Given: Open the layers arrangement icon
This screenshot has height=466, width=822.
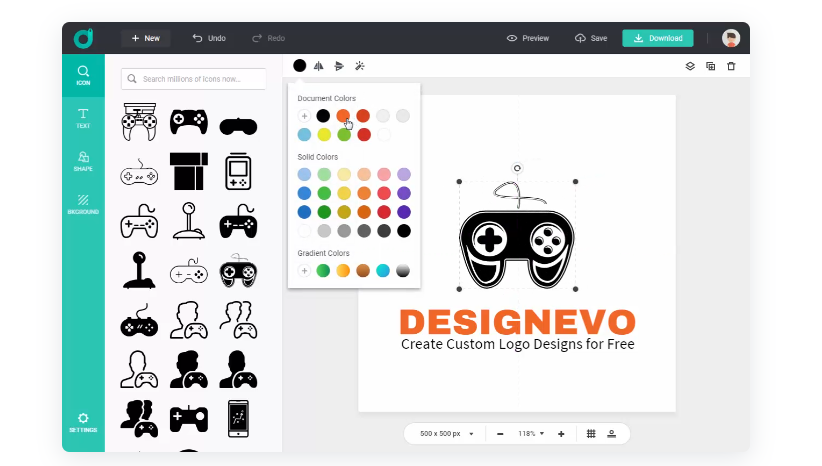Looking at the screenshot, I should coord(690,66).
